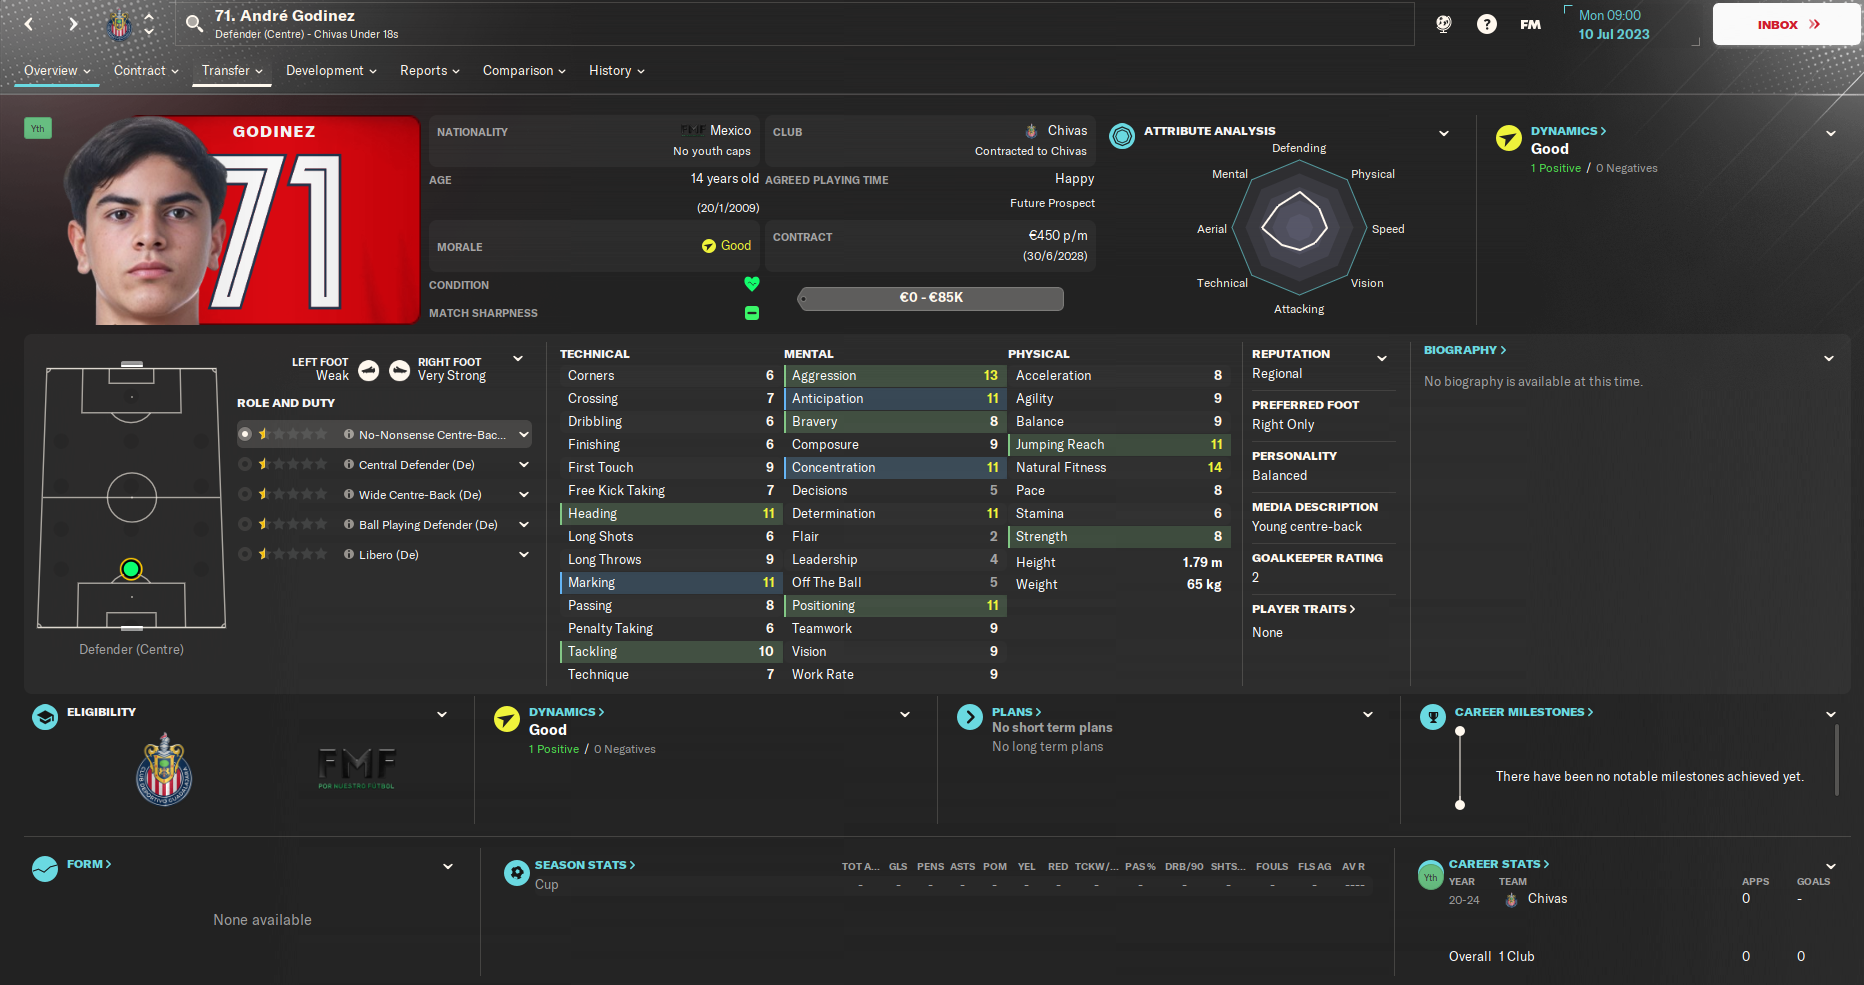Viewport: 1864px width, 985px height.
Task: Open Plans panel dropdown chevron
Action: 1368,714
